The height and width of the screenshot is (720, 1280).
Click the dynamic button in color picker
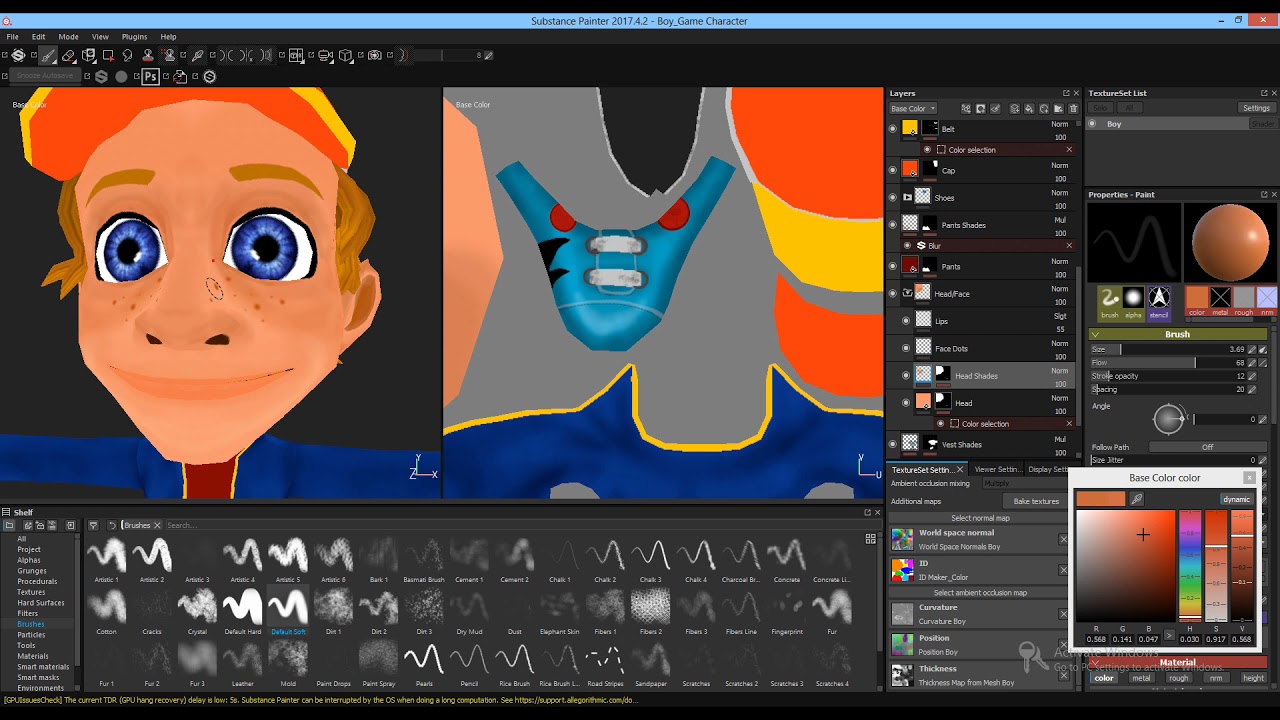tap(1236, 499)
